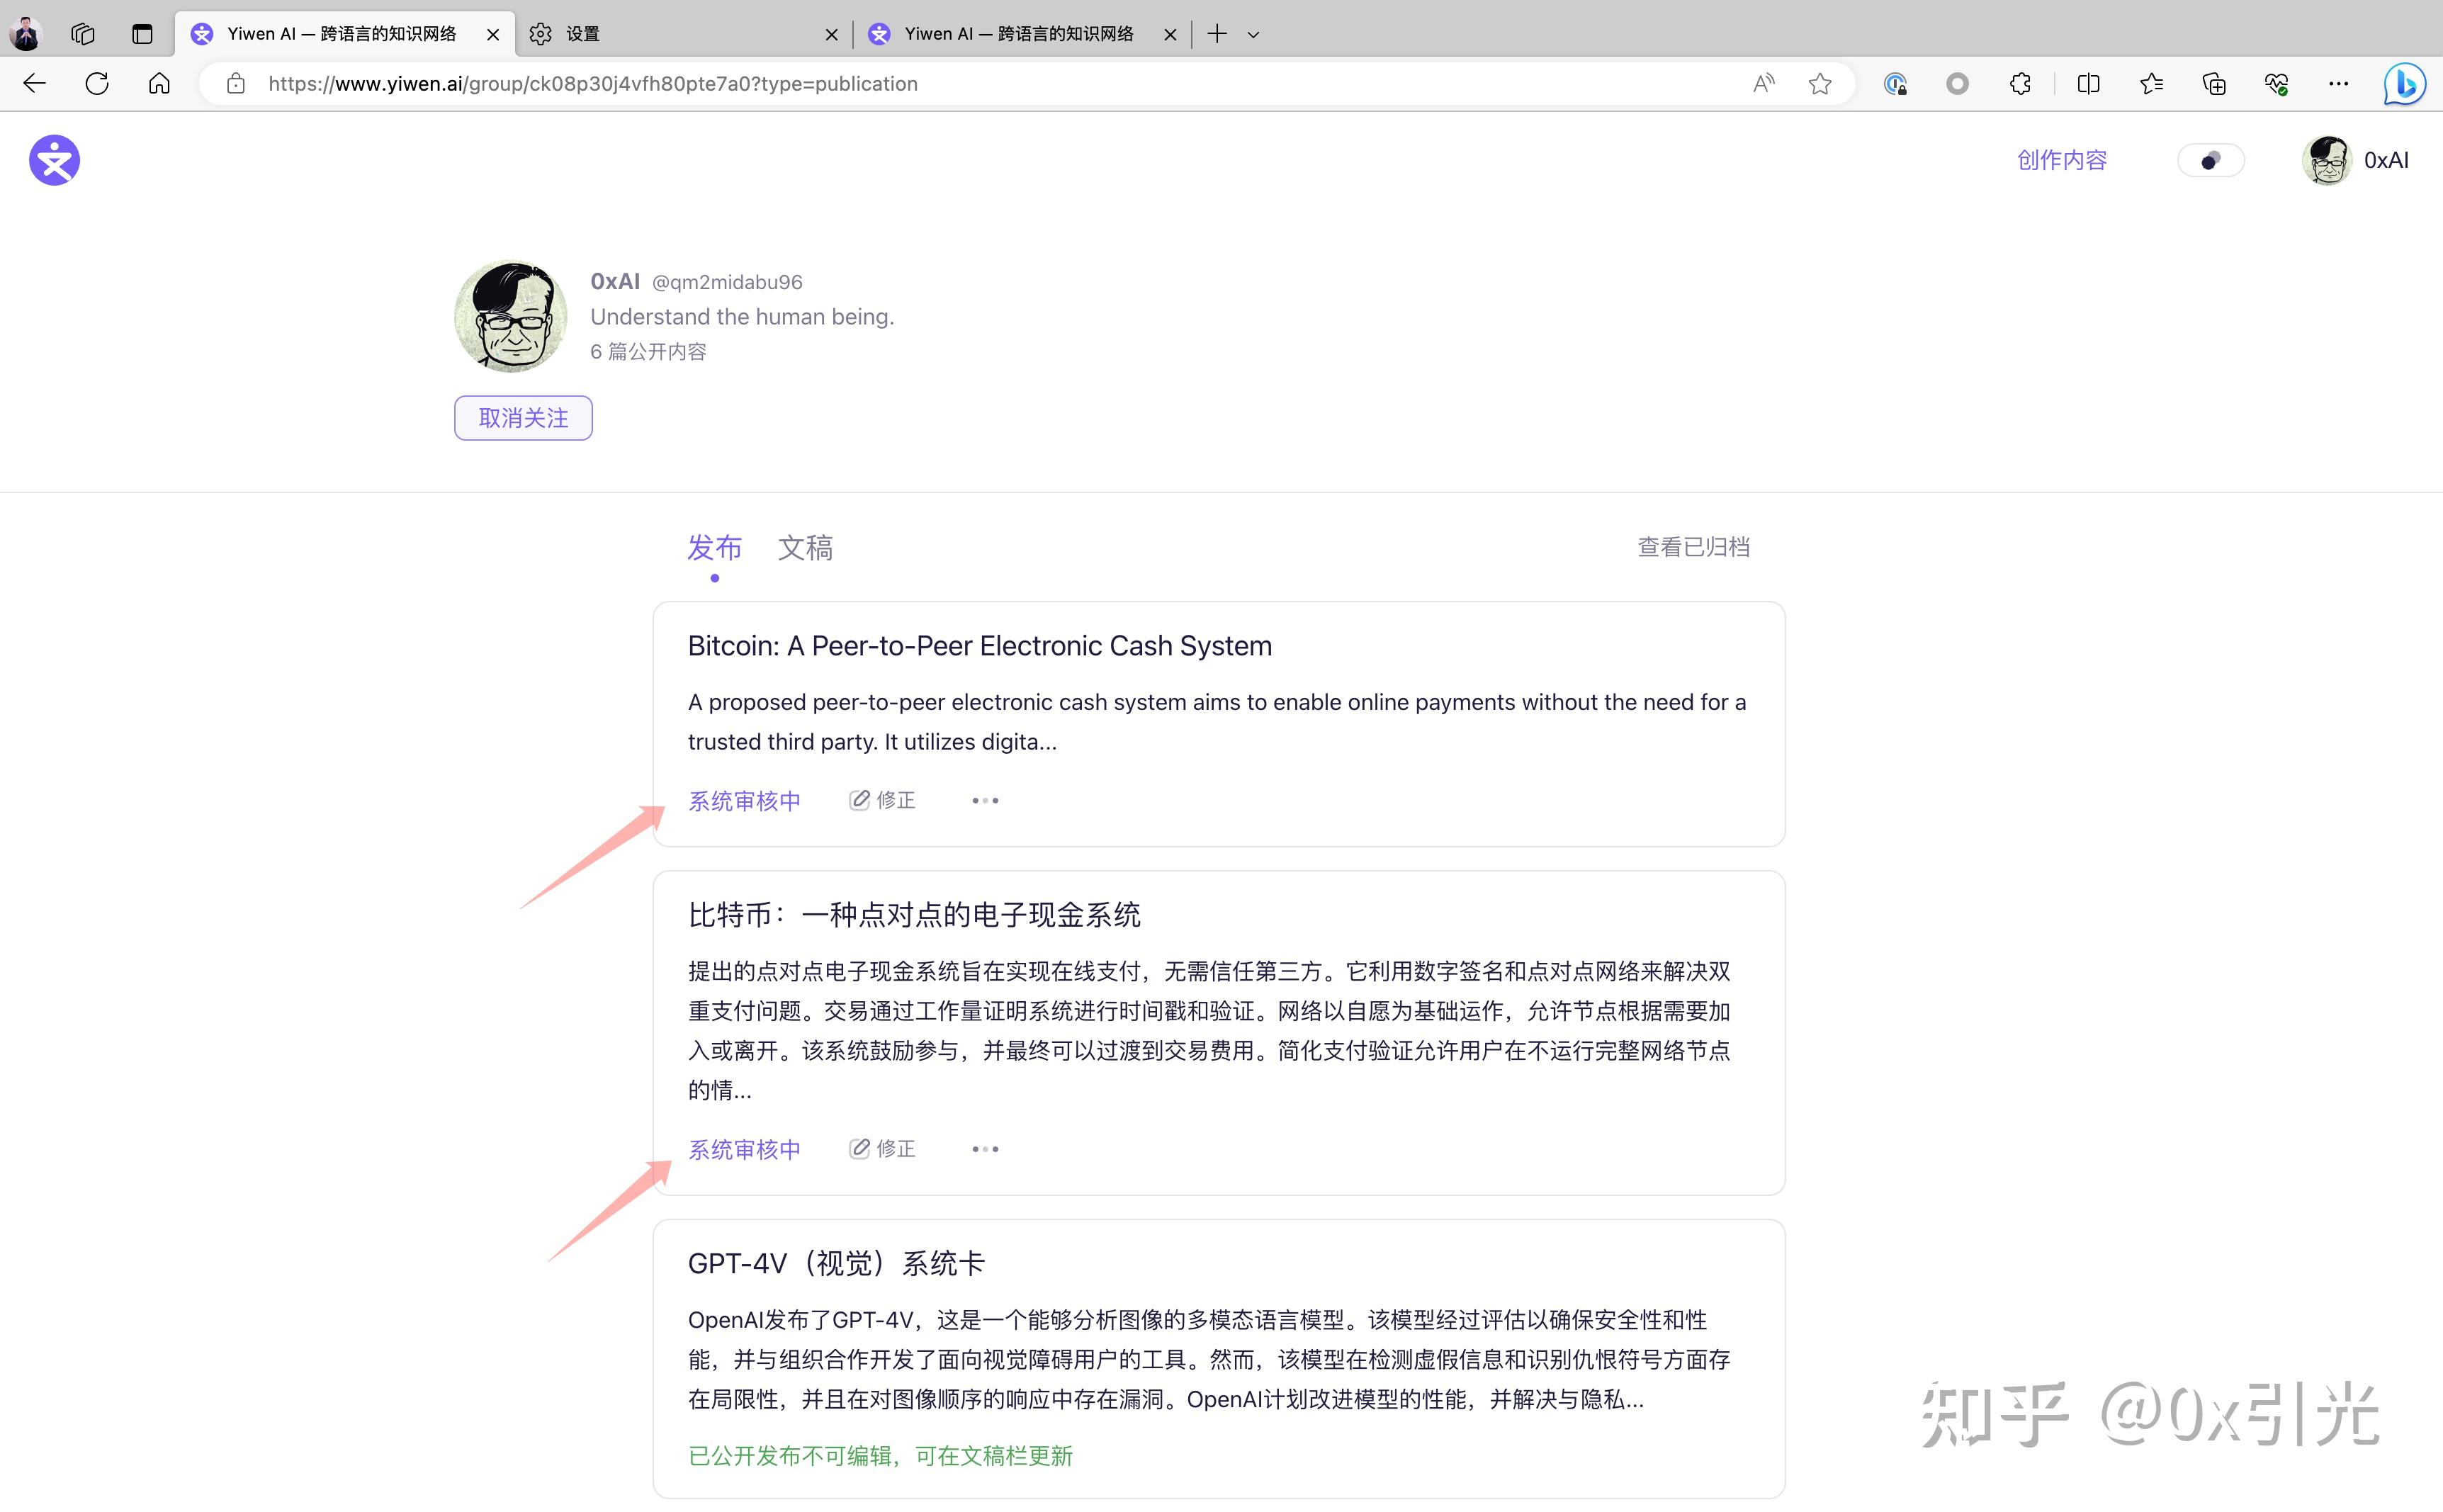Screen dimensions: 2443x1512
Task: Open the browser home page icon
Action: (159, 84)
